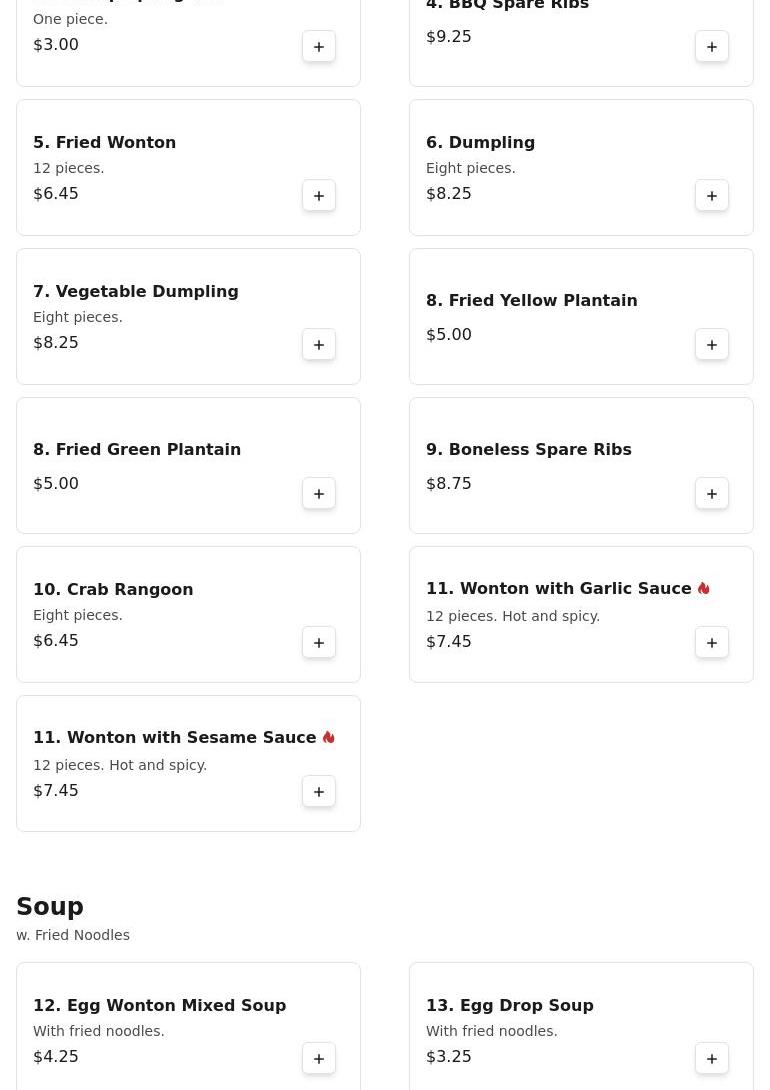Add Egg Drop Soup to cart
This screenshot has width=770, height=1090.
pos(712,1058)
